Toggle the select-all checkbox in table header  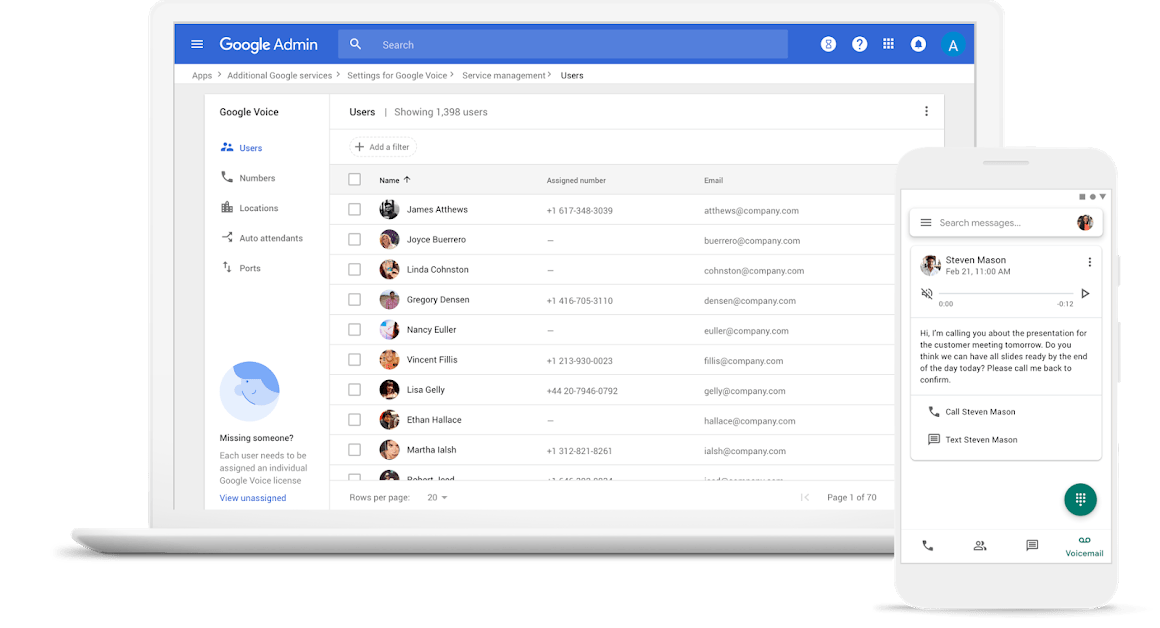click(x=354, y=180)
